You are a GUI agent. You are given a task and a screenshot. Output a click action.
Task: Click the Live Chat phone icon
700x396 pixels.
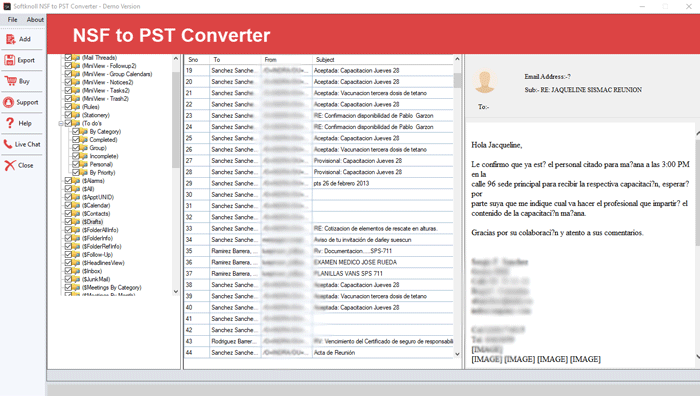pos(8,144)
